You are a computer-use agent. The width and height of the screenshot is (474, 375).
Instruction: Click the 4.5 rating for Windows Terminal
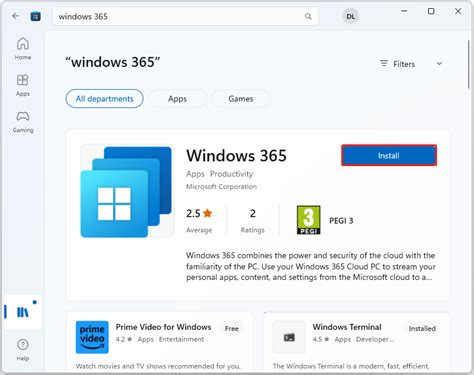coord(321,339)
